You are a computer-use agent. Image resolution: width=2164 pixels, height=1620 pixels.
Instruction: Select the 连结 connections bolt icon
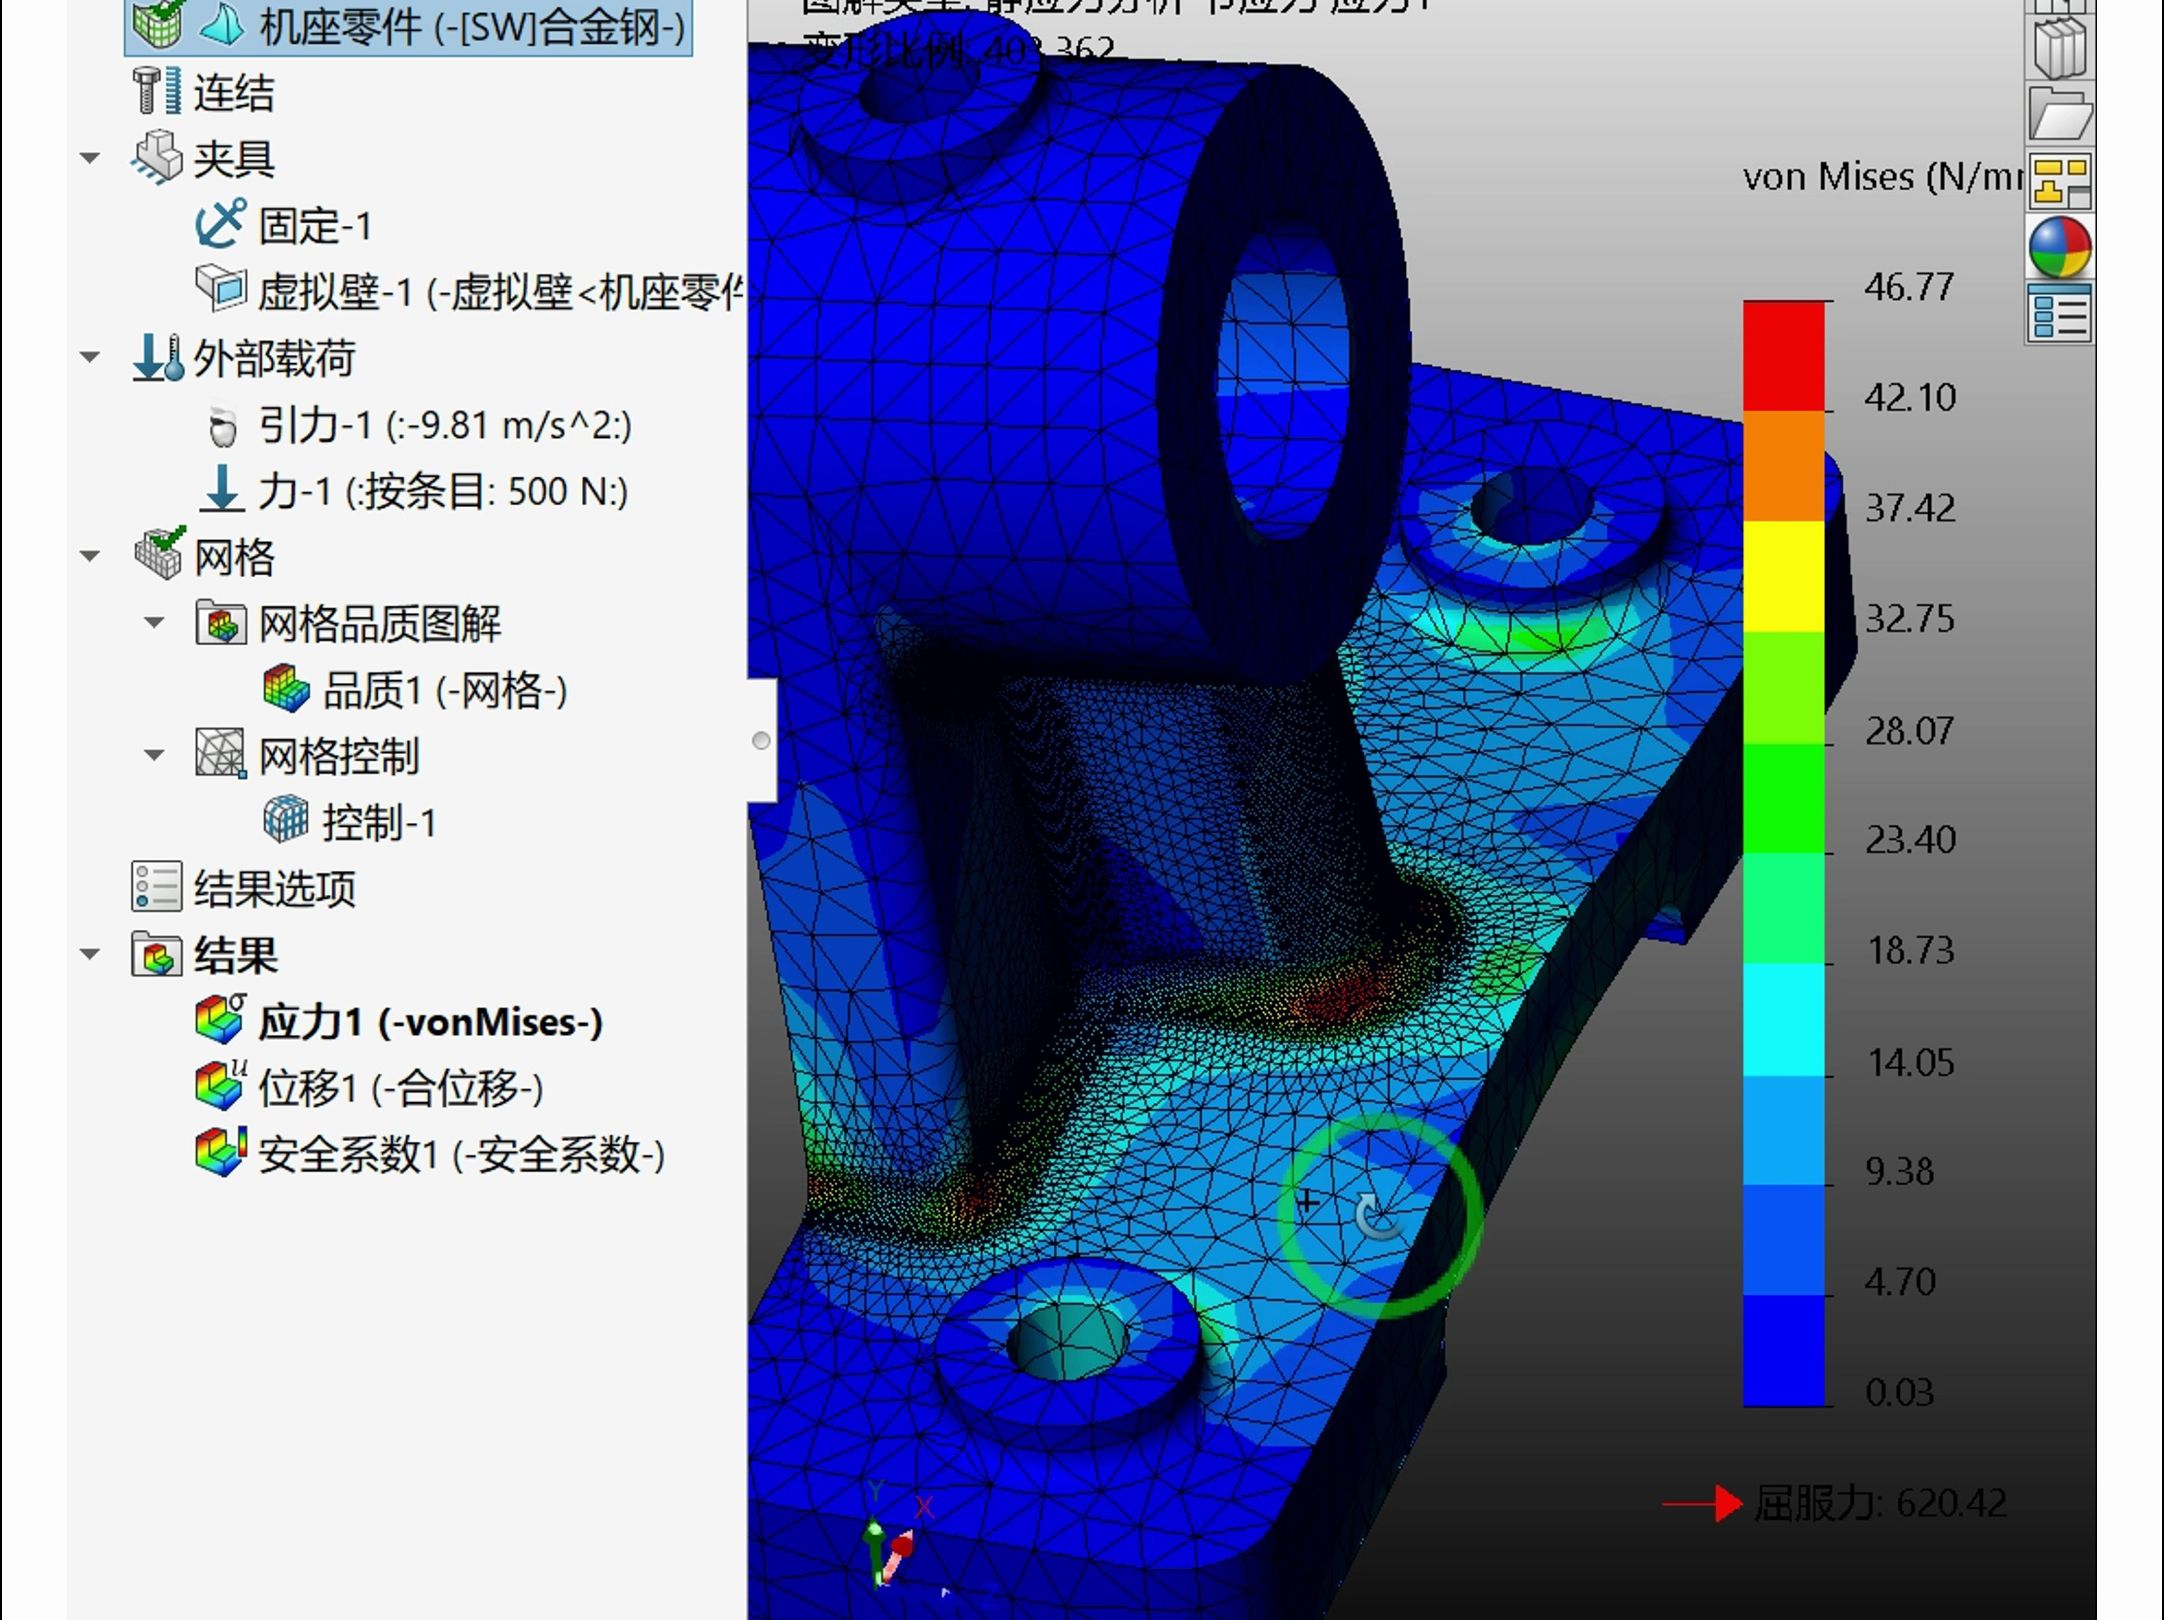(155, 92)
